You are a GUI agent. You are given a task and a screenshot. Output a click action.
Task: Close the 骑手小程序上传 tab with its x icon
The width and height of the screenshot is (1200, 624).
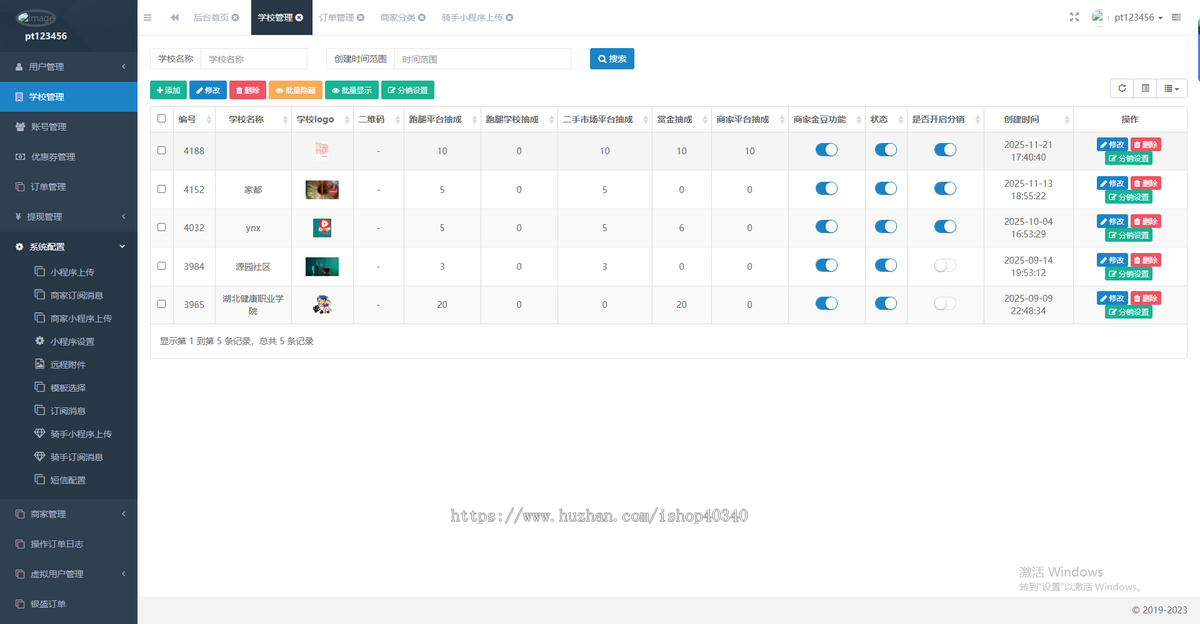[x=511, y=18]
